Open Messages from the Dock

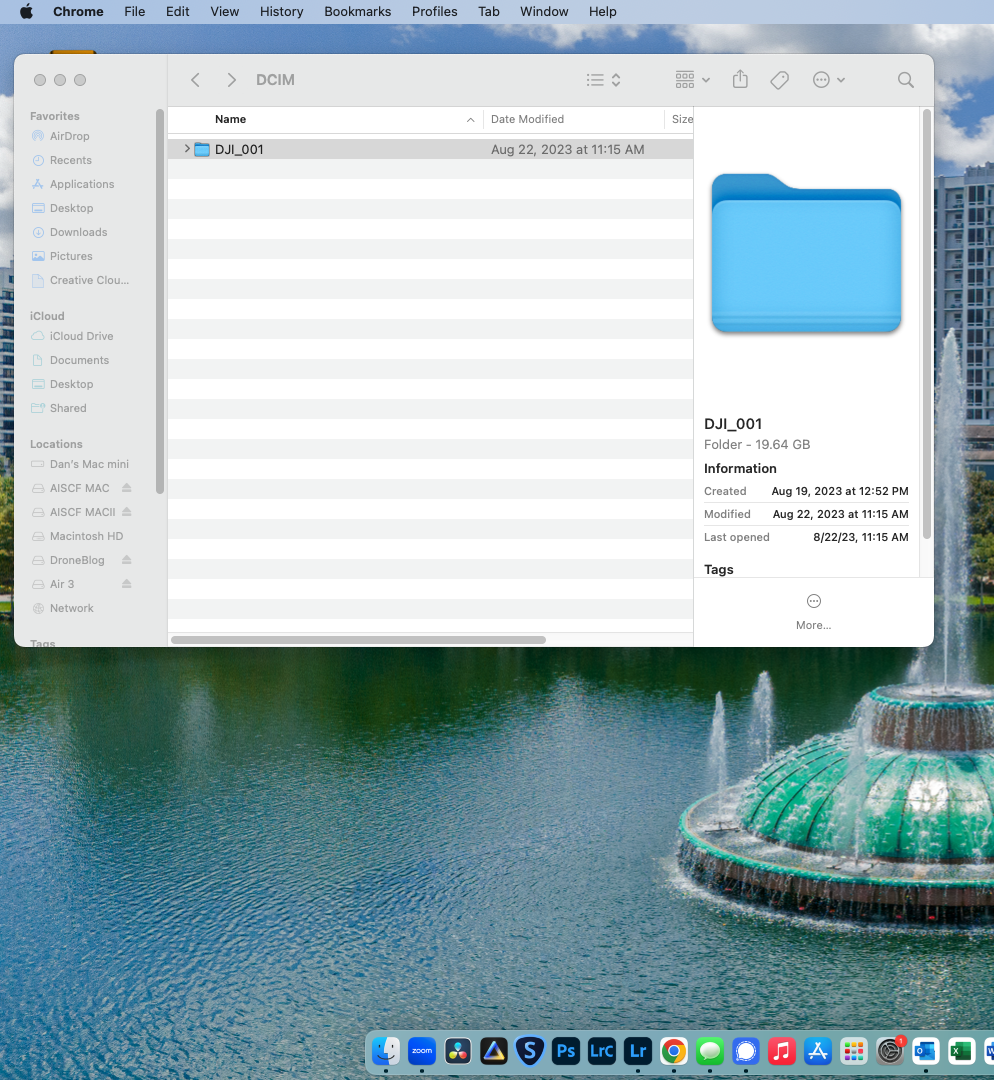(x=710, y=1051)
